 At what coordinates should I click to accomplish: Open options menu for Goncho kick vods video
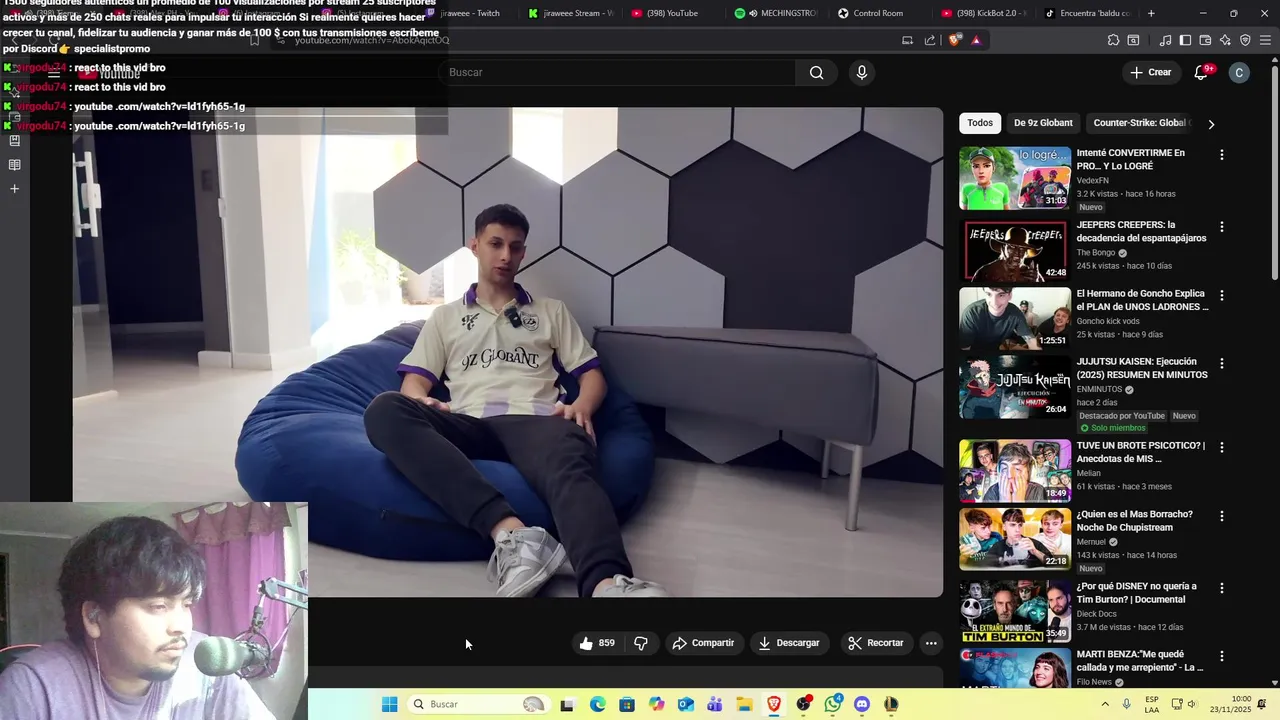click(1221, 296)
